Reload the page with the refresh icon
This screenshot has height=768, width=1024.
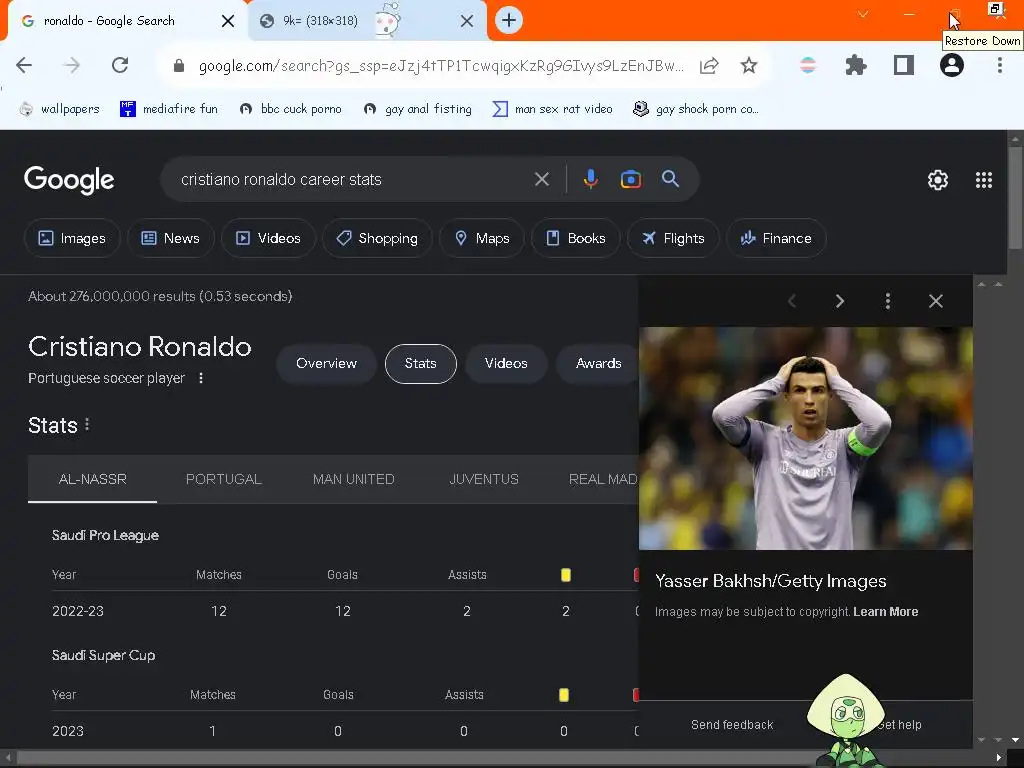pos(120,65)
